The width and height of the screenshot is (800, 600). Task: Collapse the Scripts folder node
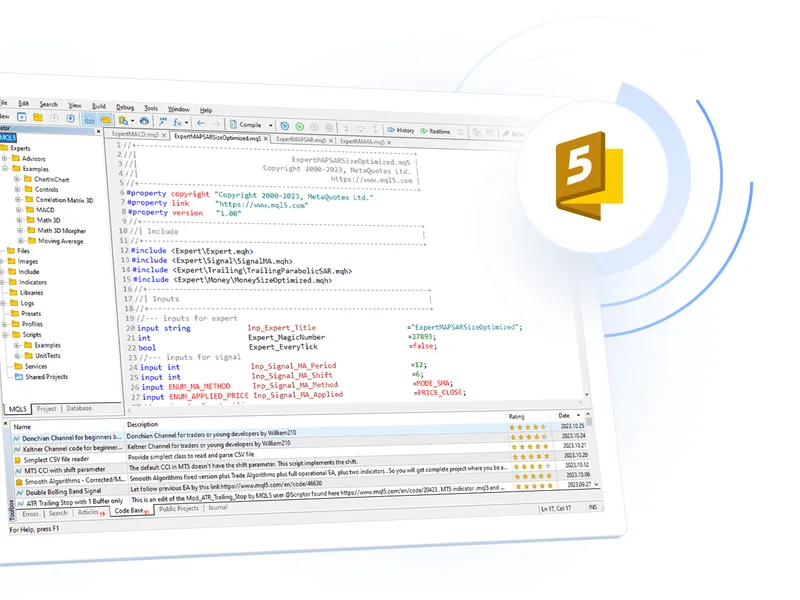(x=5, y=335)
